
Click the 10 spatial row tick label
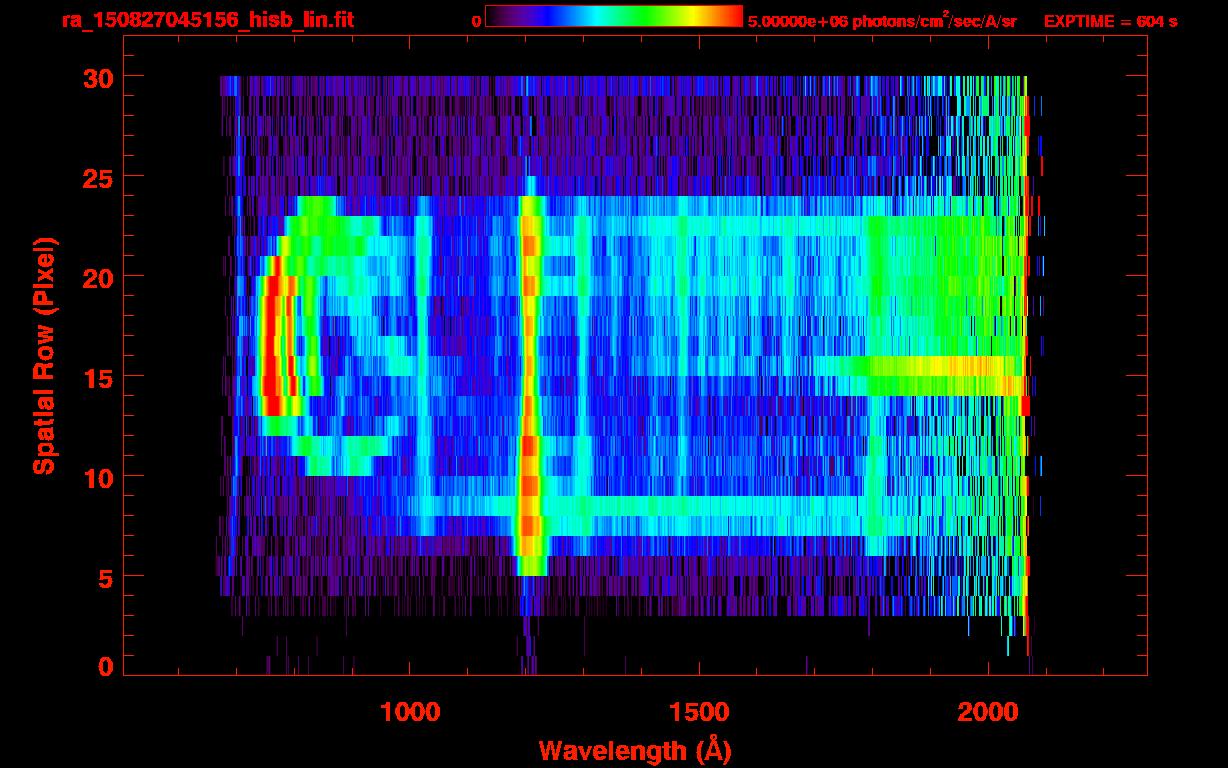98,477
